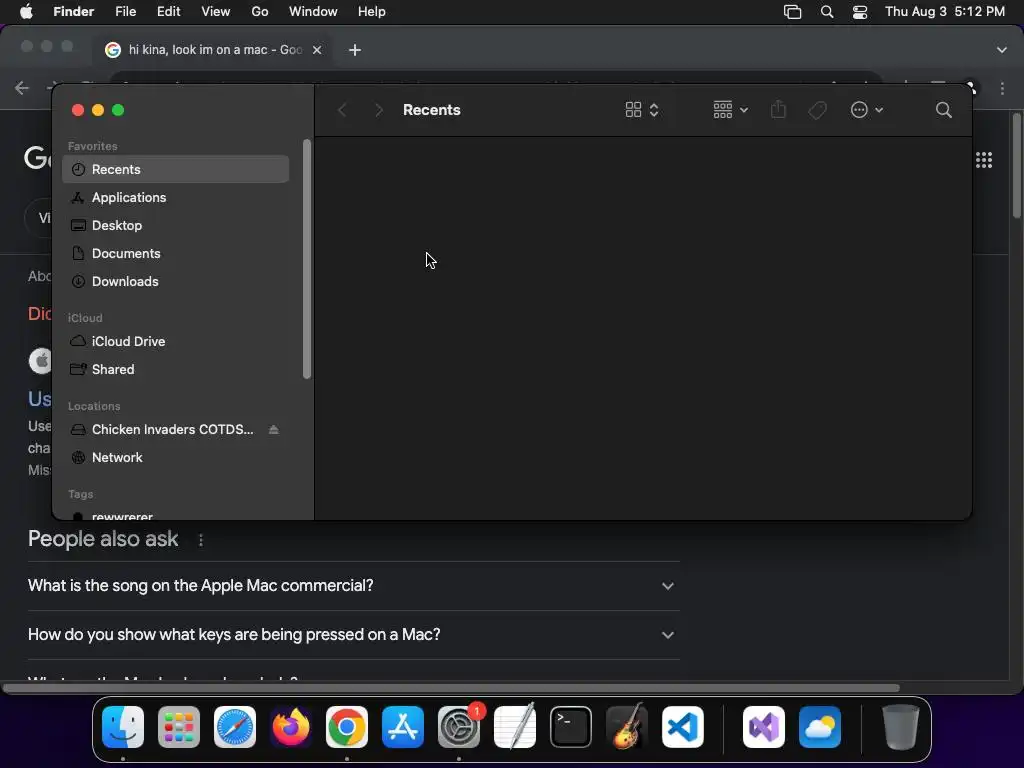
Task: Open the weather cloud app in Dock
Action: coord(820,727)
